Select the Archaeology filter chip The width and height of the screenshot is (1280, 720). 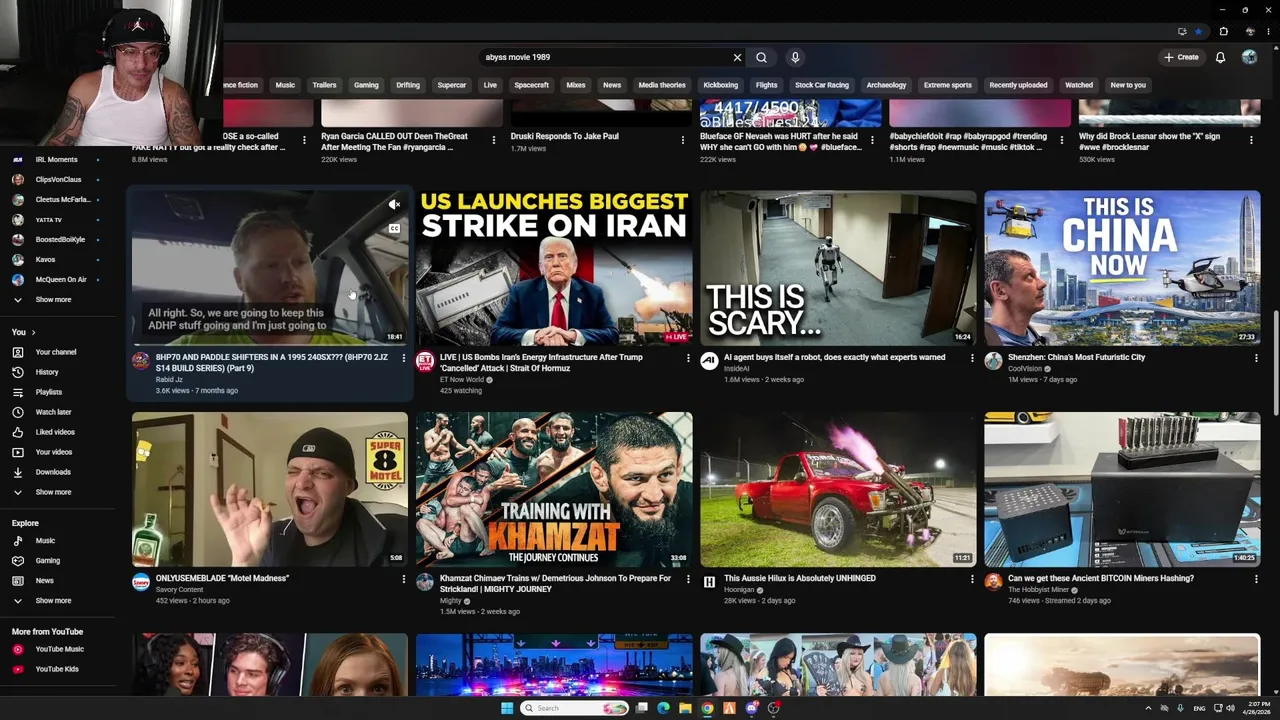[x=886, y=85]
